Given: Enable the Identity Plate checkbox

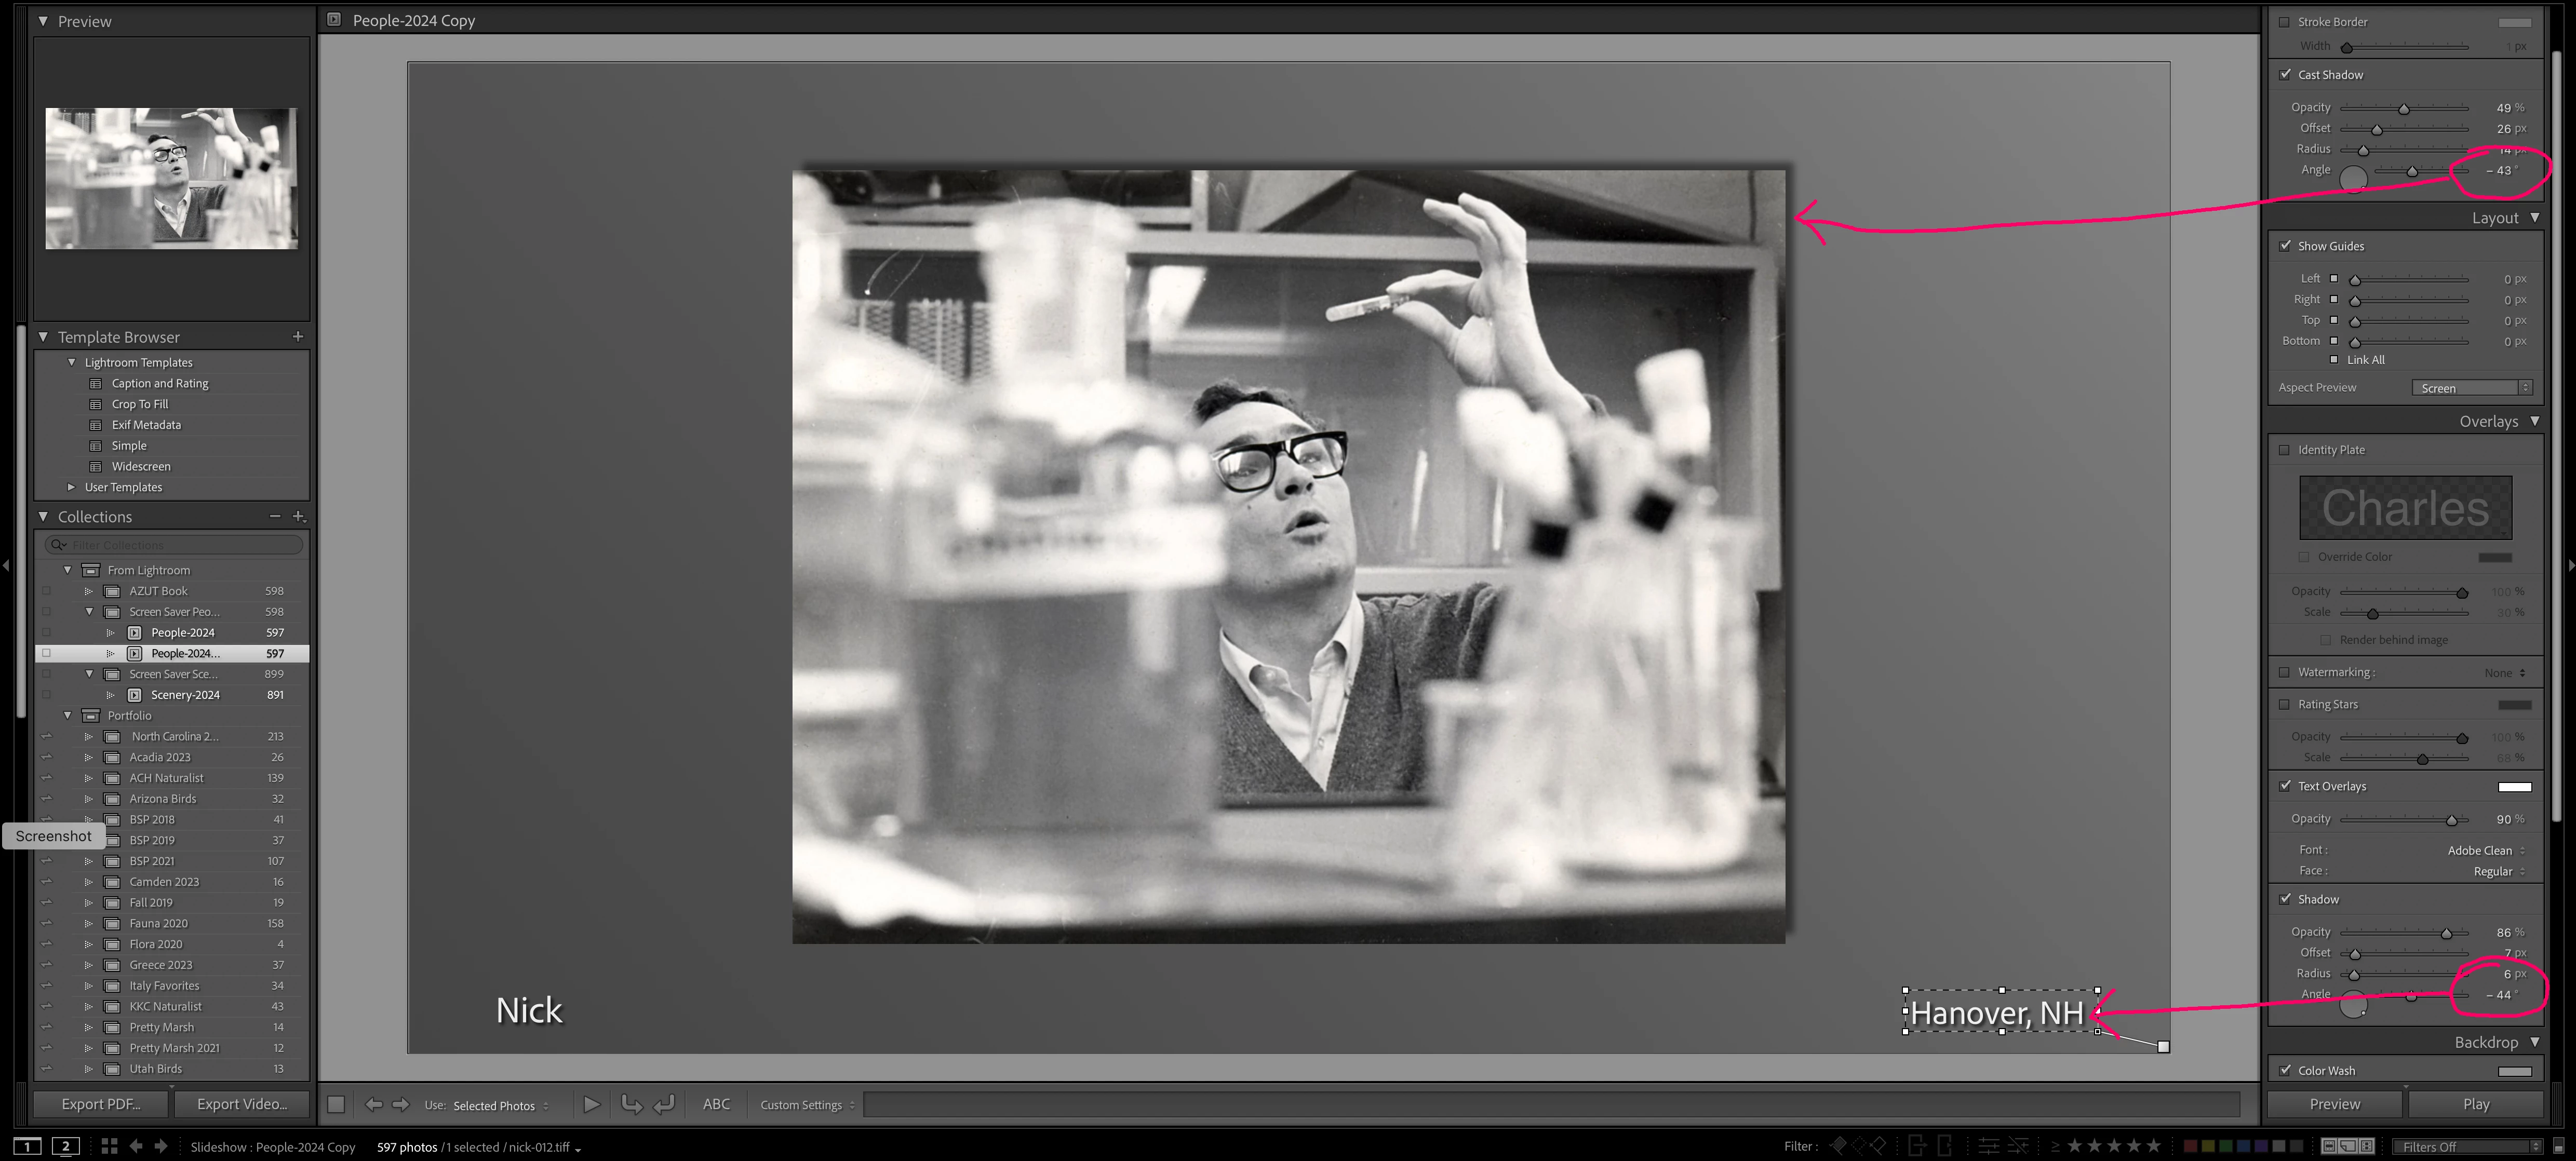Looking at the screenshot, I should [2285, 450].
